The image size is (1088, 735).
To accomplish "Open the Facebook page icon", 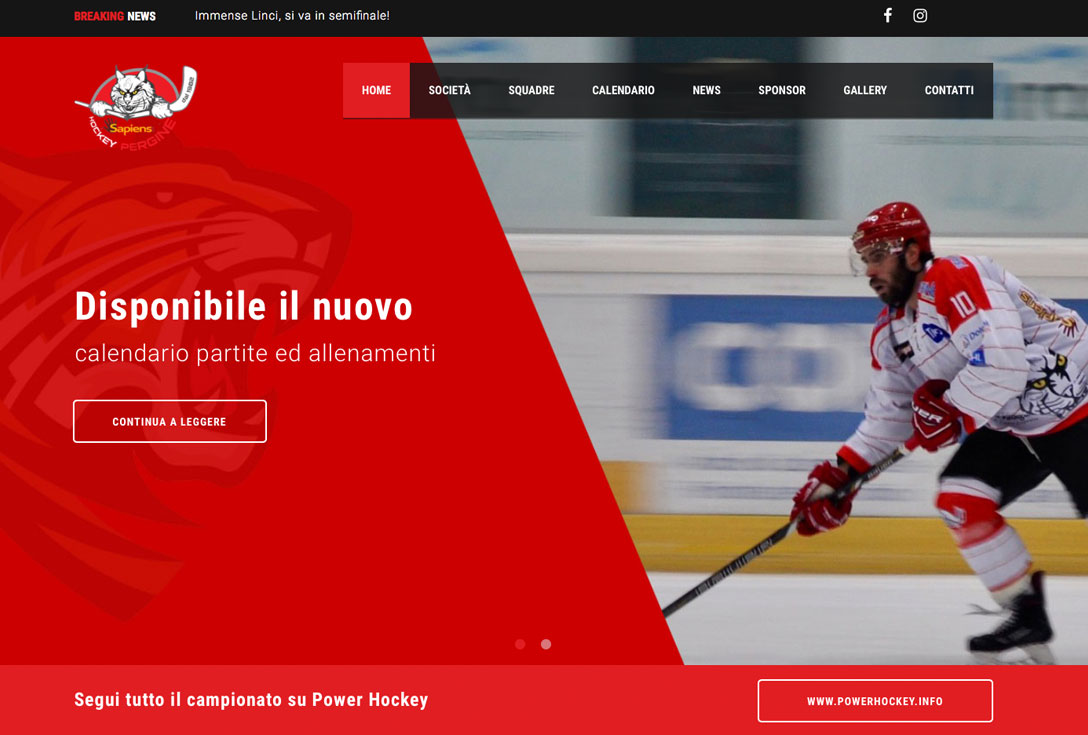I will (887, 15).
